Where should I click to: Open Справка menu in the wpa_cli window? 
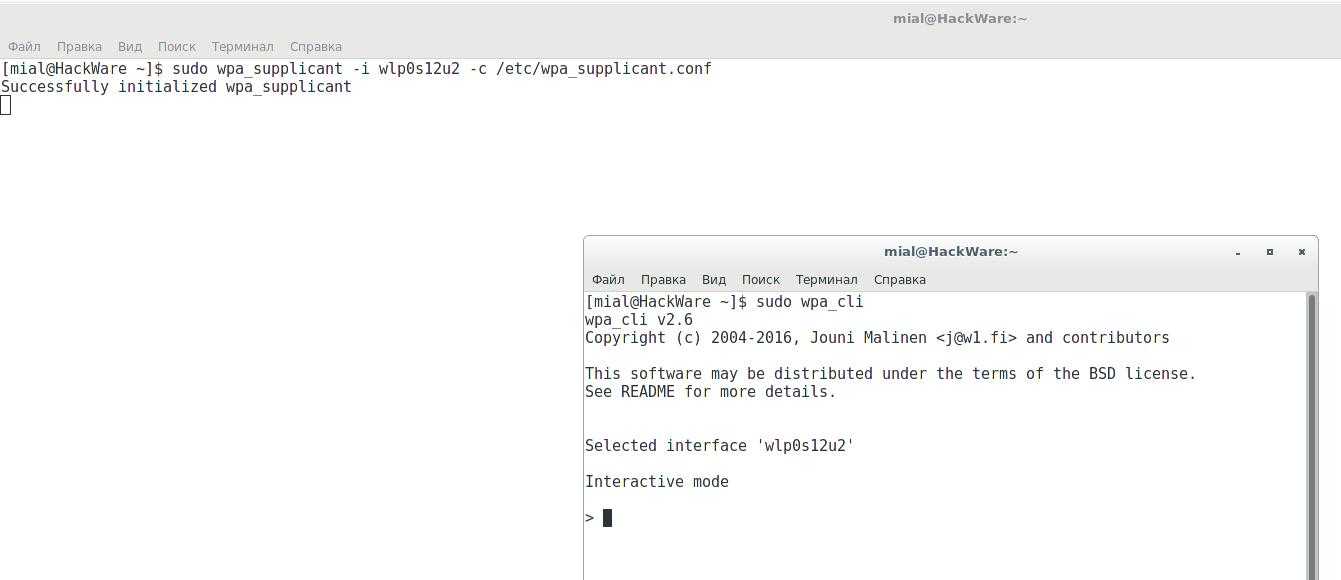899,280
